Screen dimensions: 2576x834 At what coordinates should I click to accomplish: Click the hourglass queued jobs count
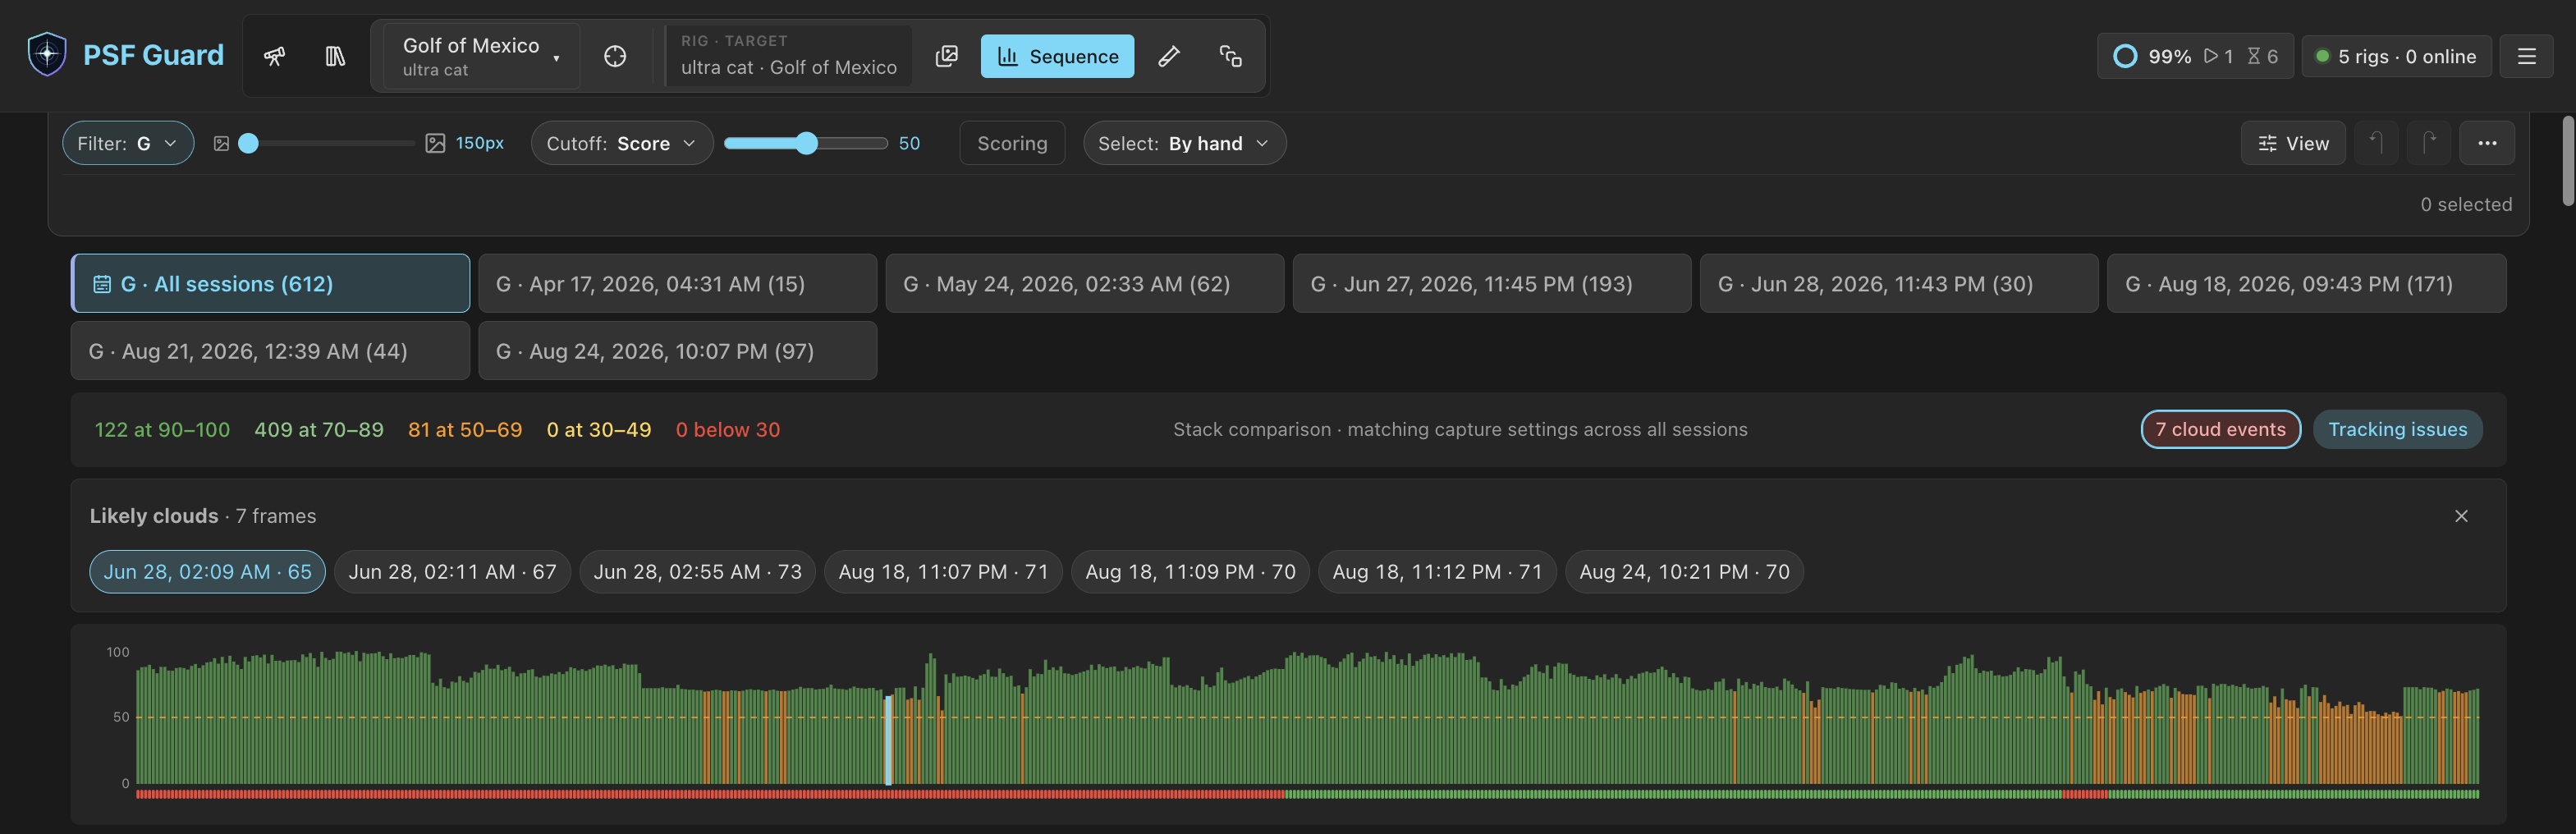click(x=2262, y=56)
